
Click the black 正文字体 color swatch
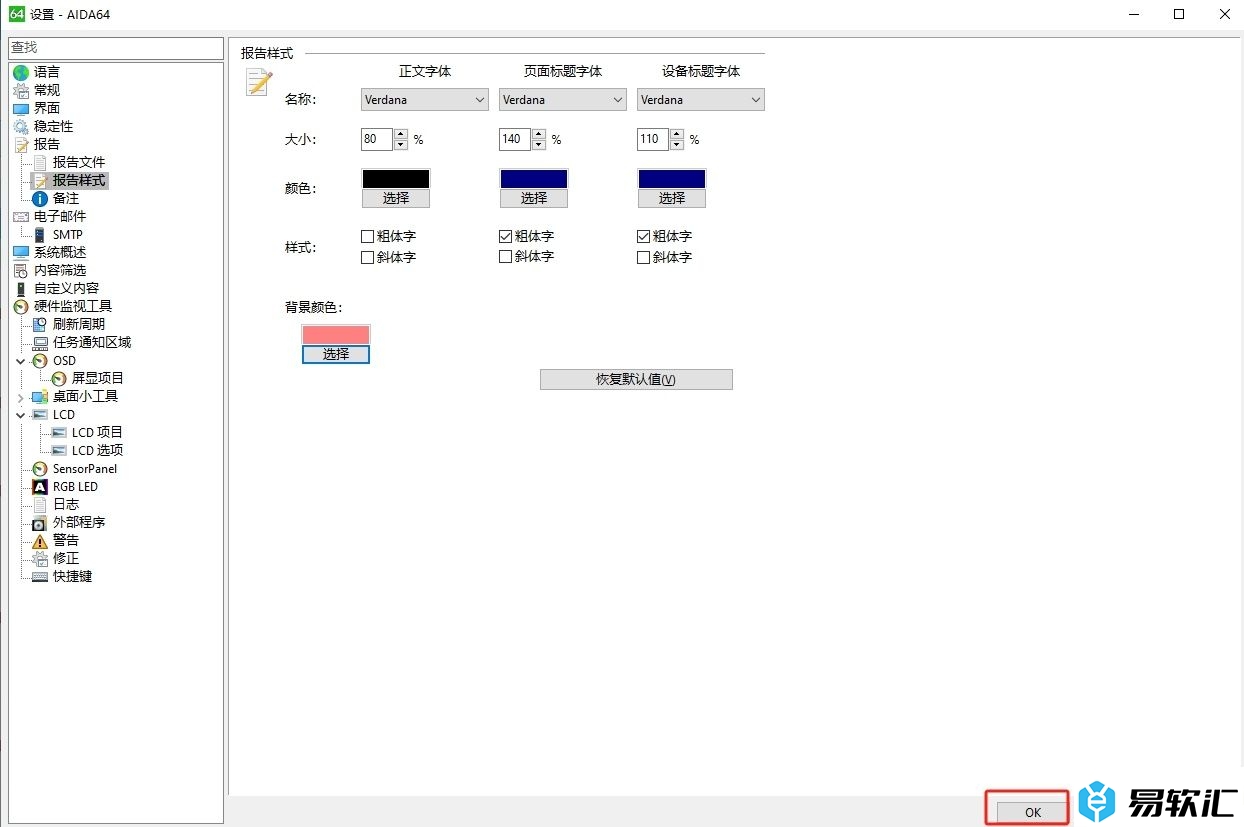pyautogui.click(x=396, y=179)
